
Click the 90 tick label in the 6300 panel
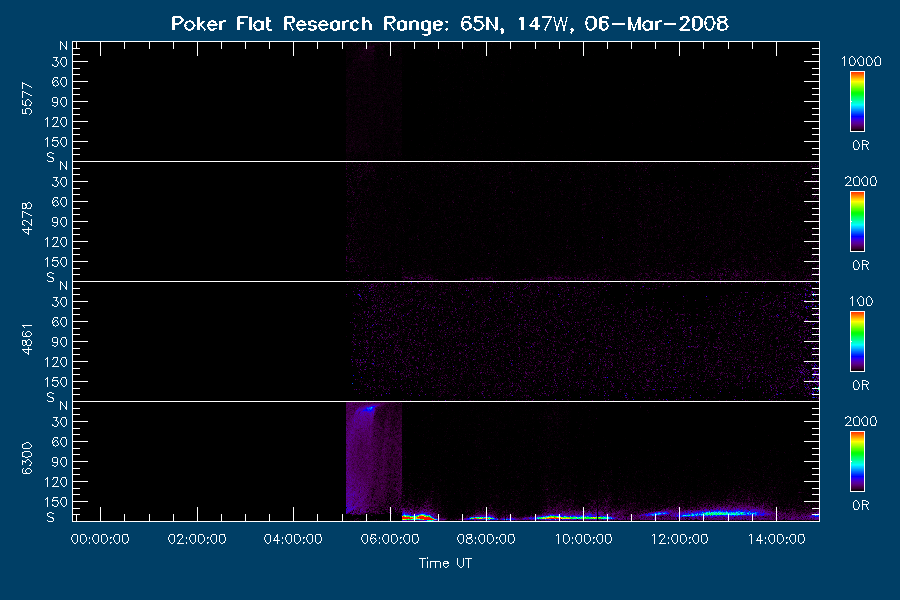click(60, 462)
